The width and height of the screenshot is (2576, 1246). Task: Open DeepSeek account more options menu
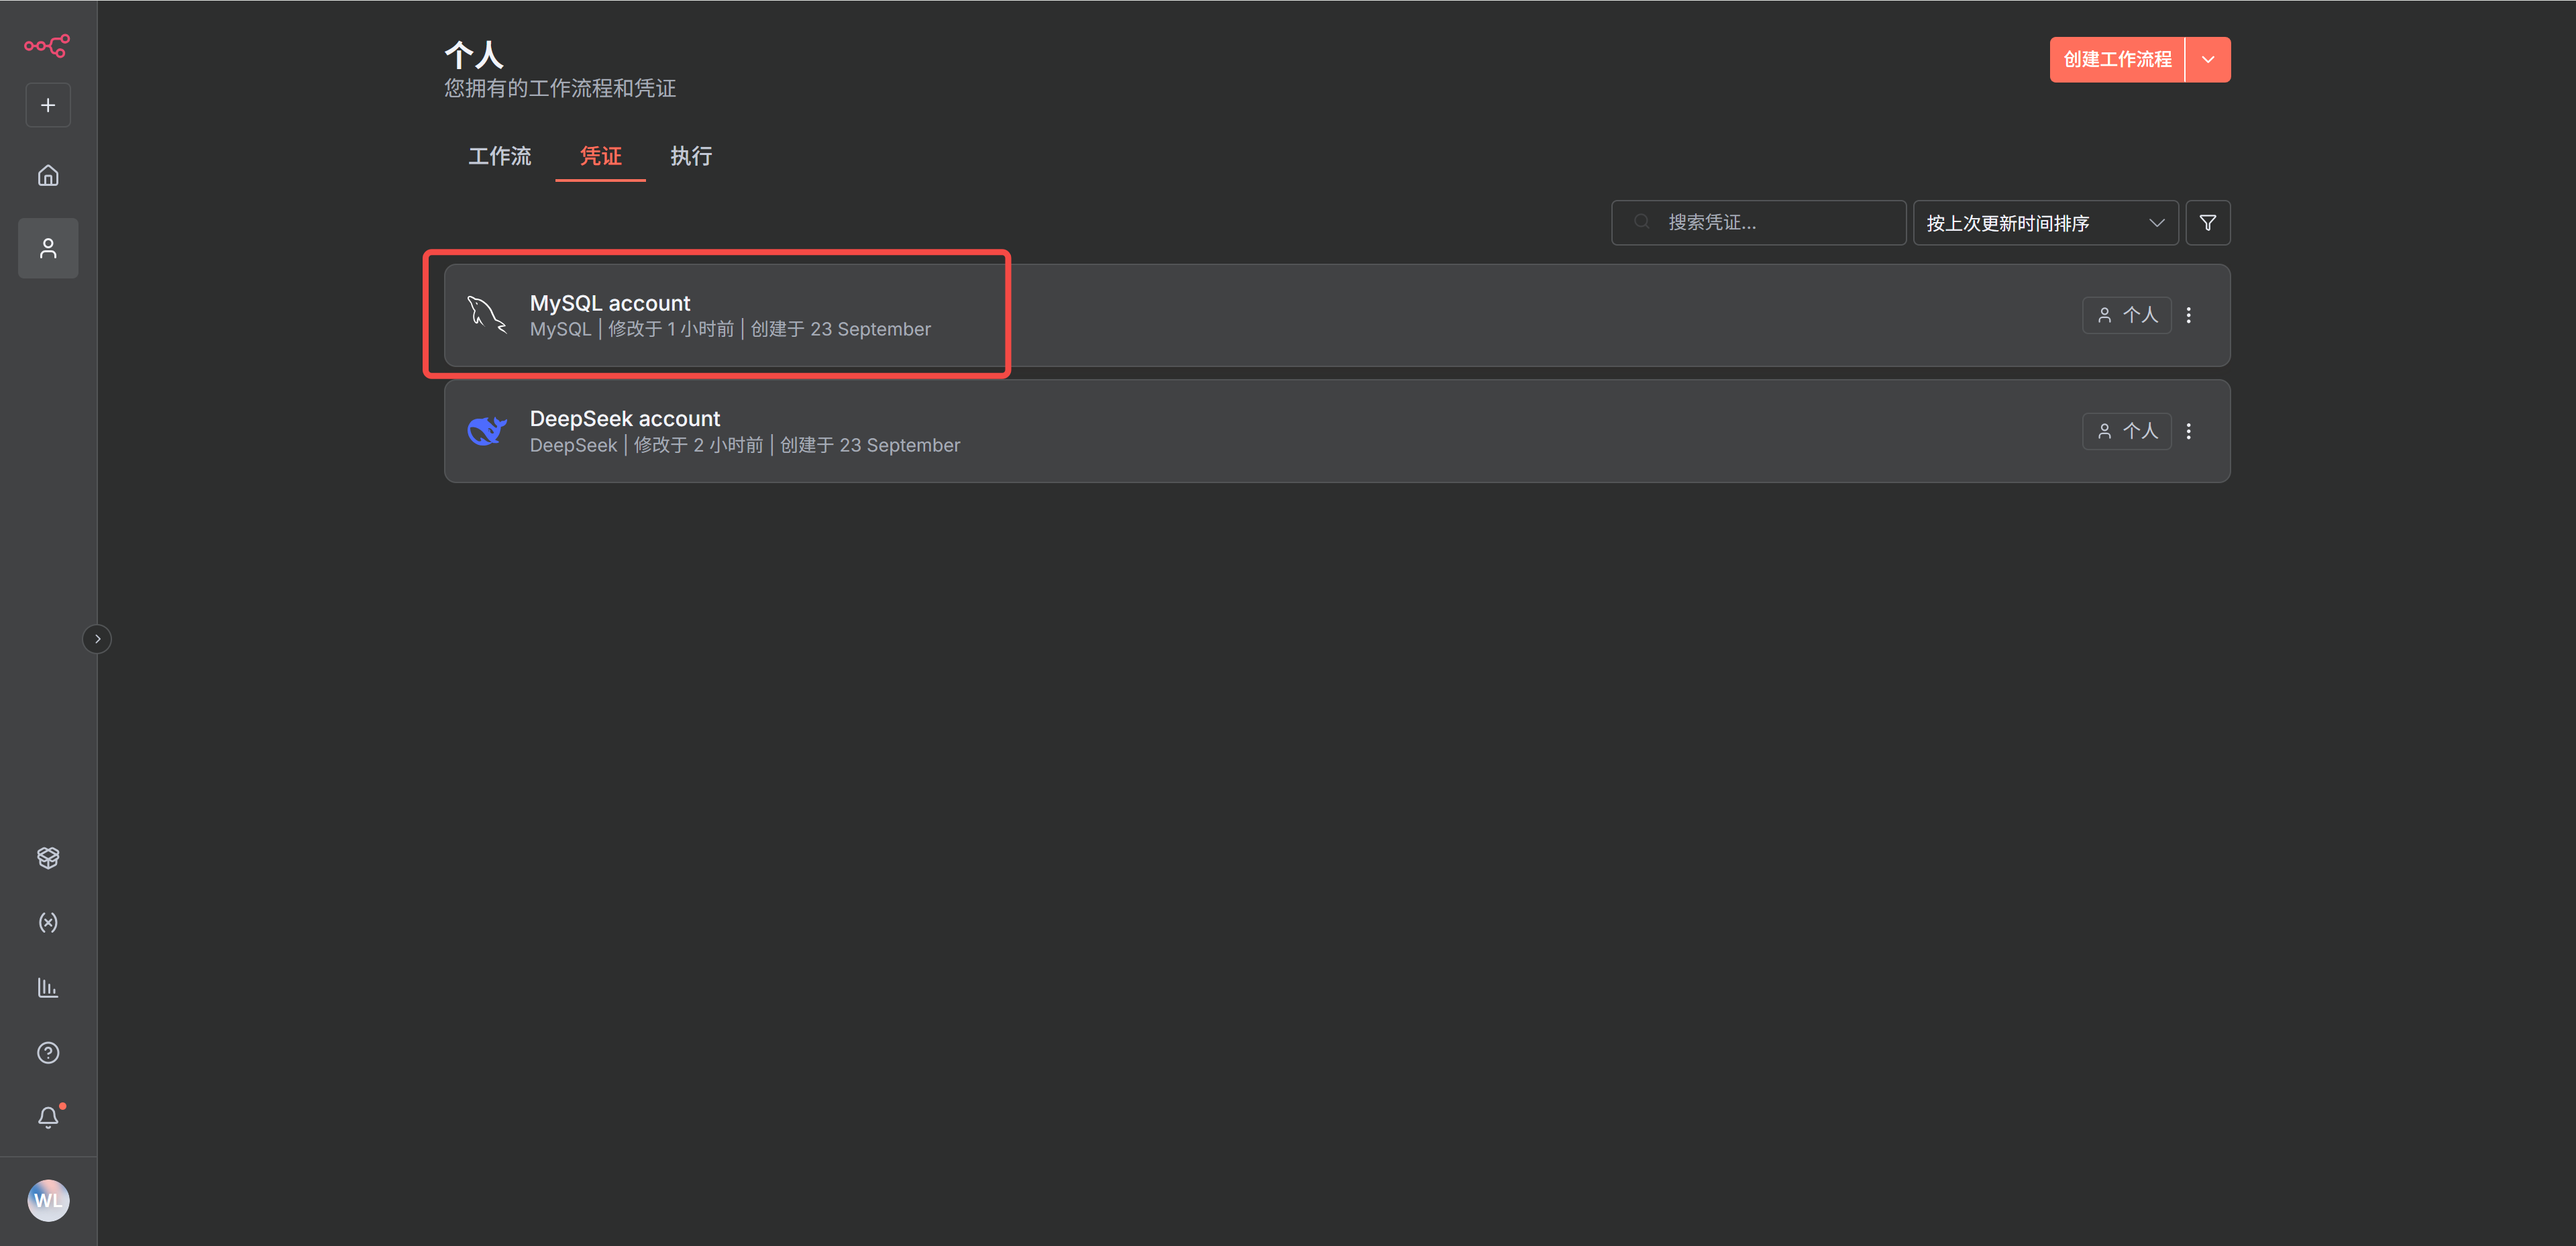click(x=2188, y=431)
